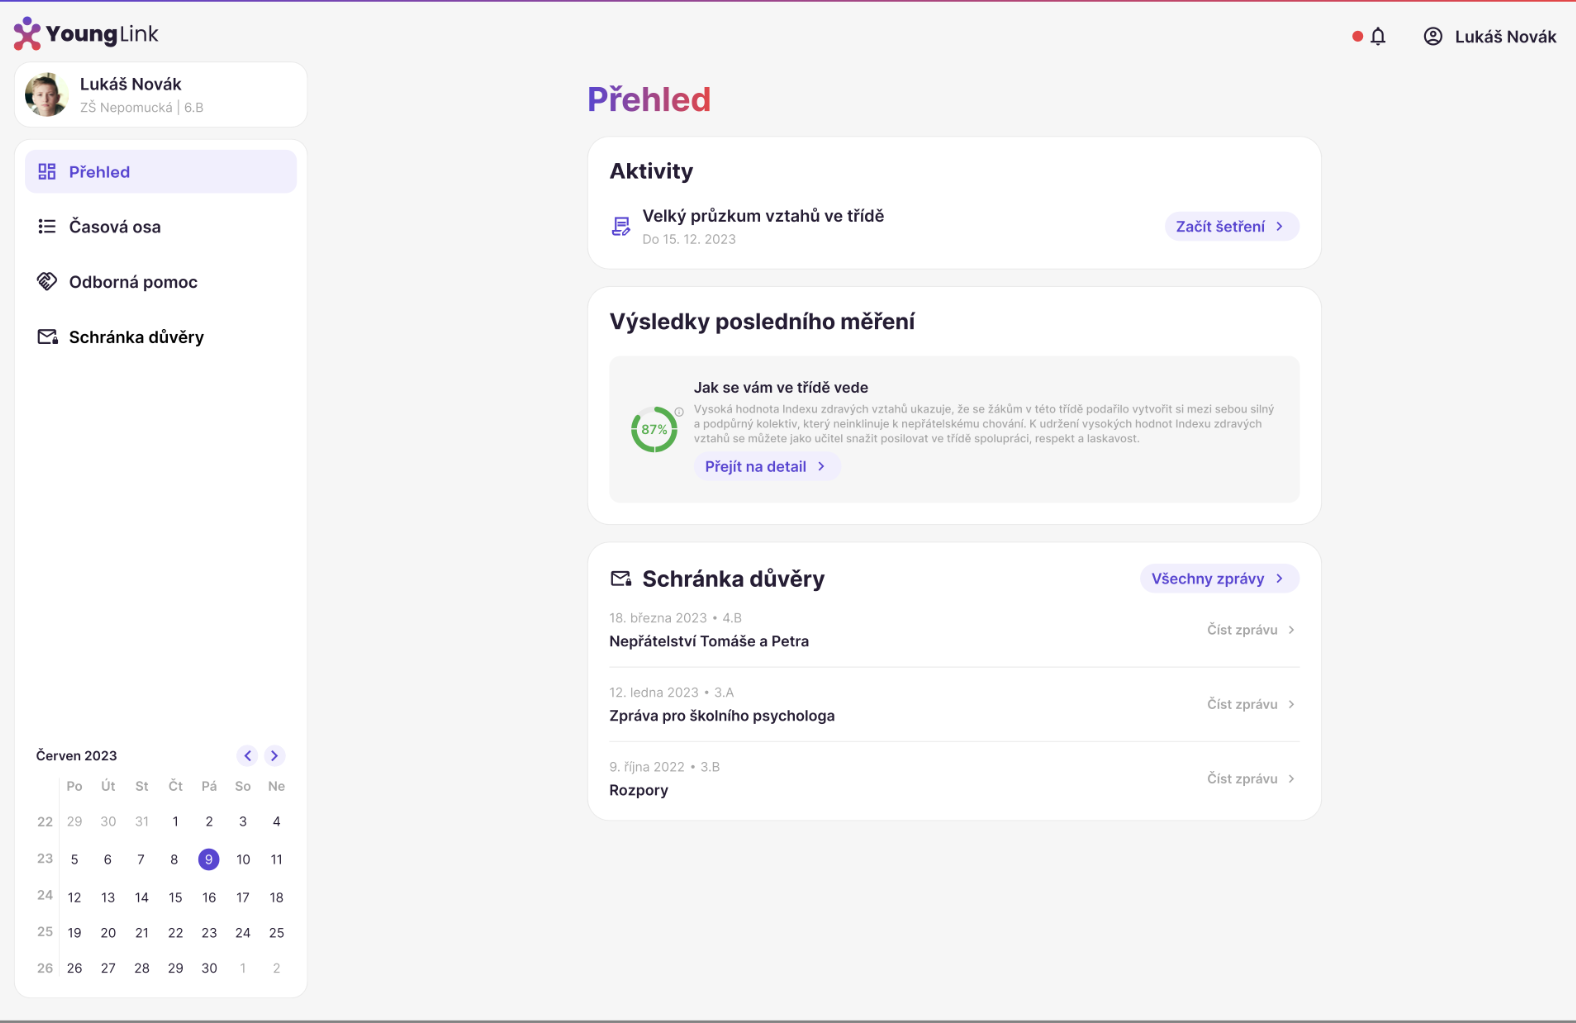
Task: Click the 87% circular progress indicator
Action: click(x=654, y=429)
